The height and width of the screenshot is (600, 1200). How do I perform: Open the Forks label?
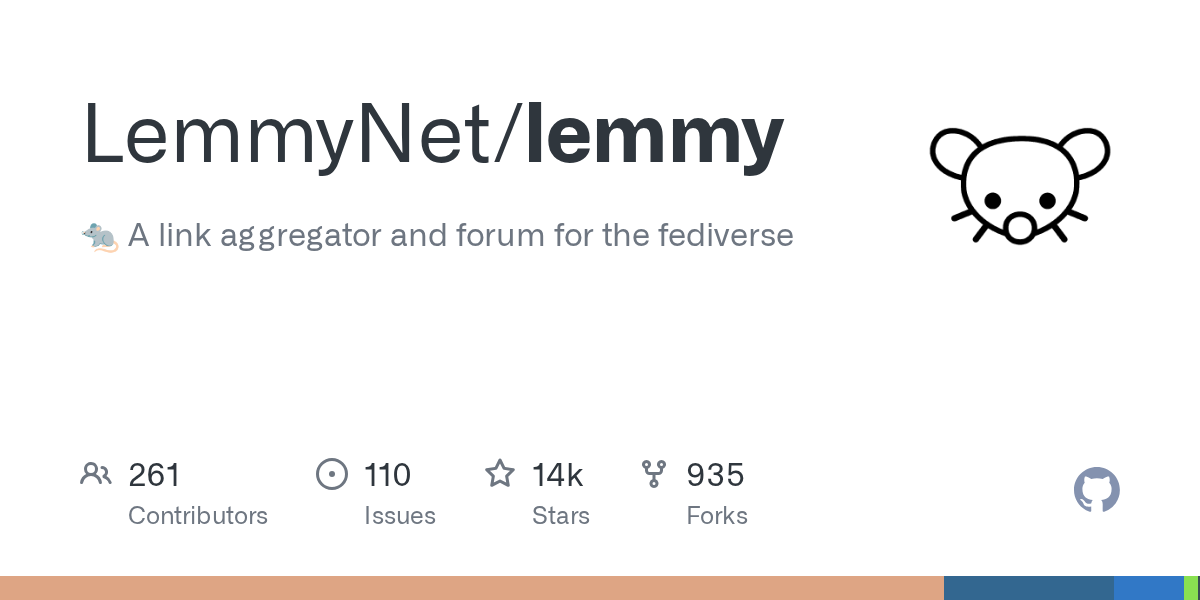717,516
